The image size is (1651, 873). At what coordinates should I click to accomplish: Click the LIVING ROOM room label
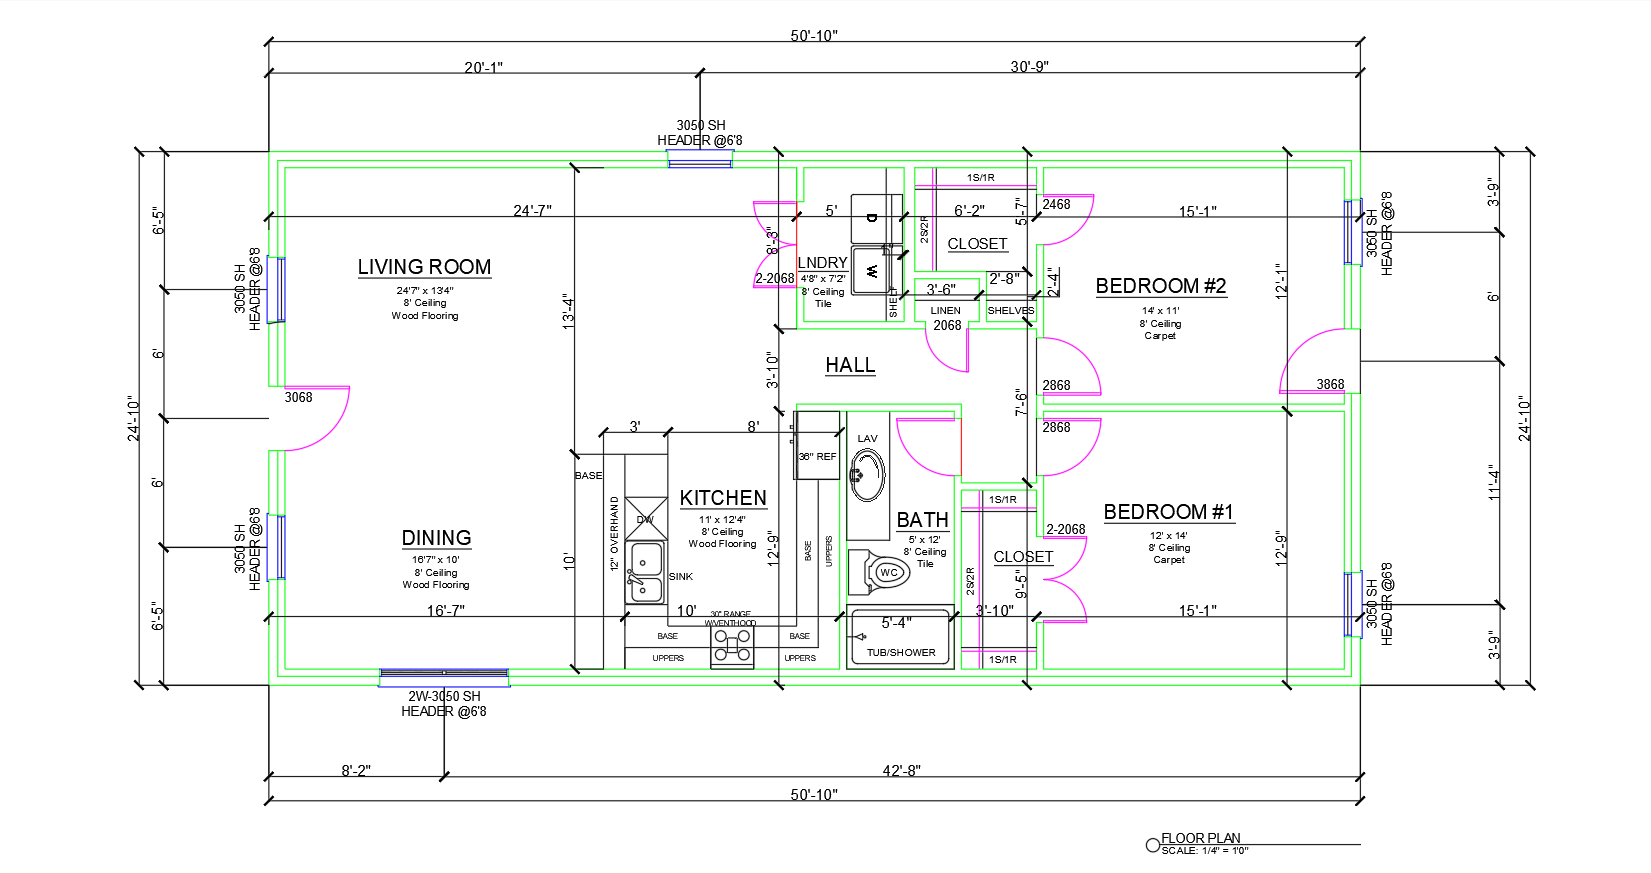coord(424,267)
